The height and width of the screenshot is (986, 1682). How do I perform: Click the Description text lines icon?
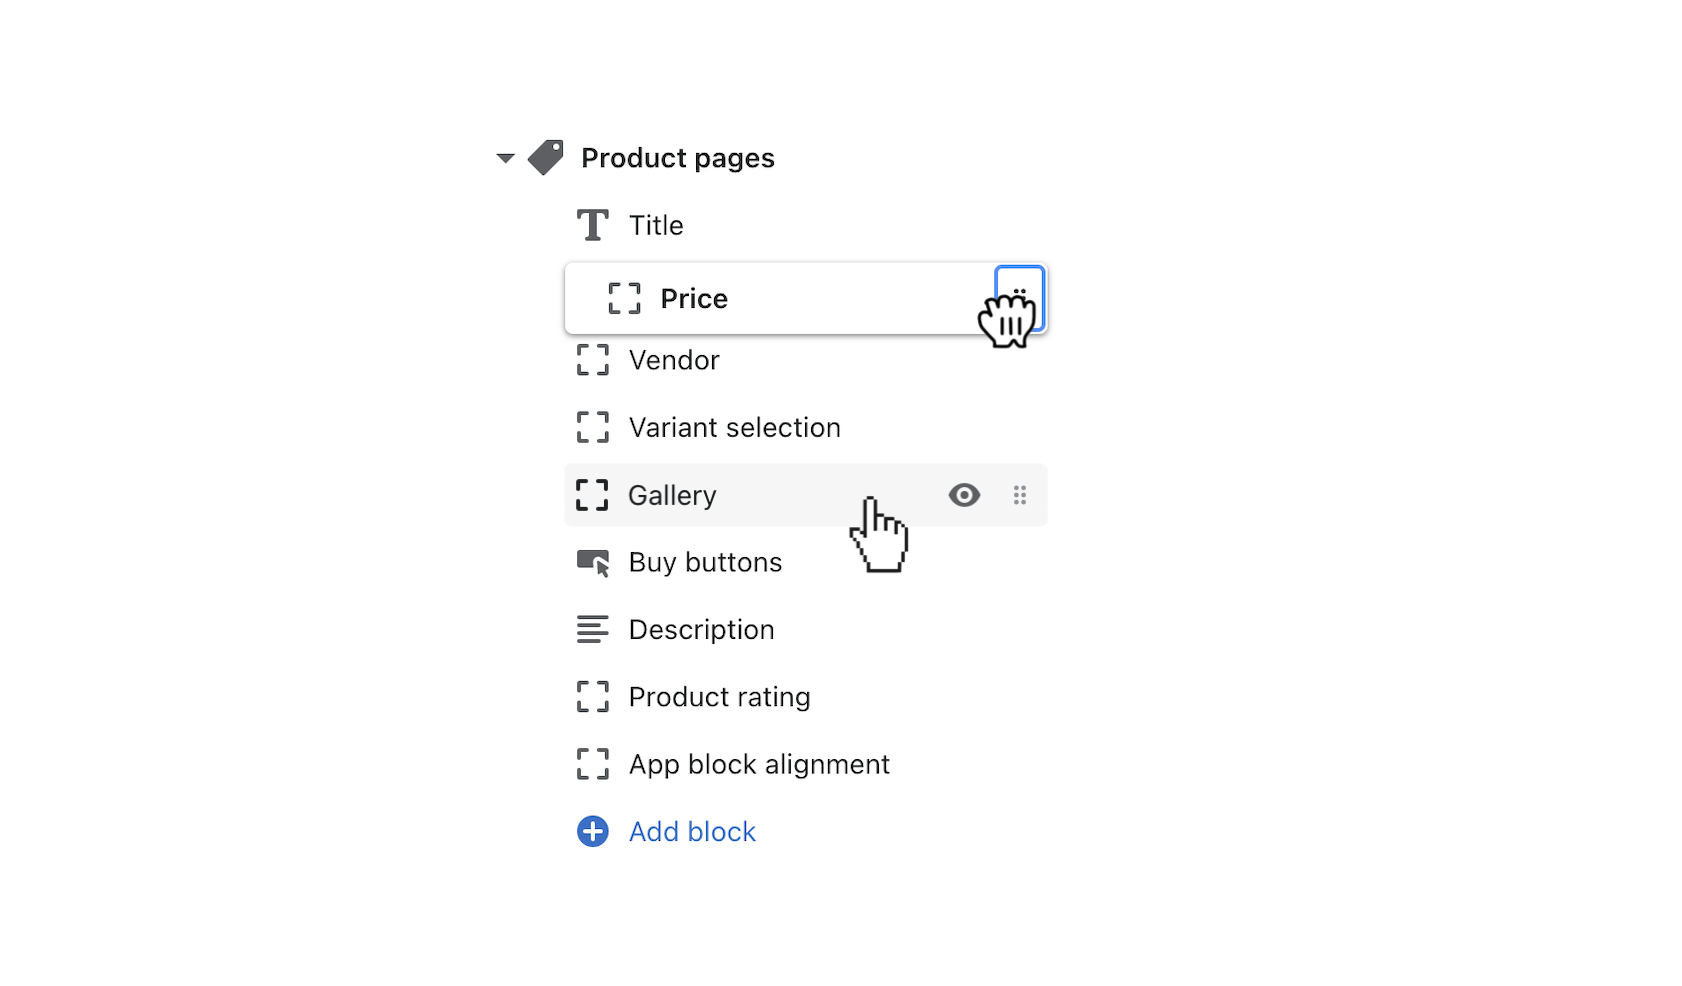593,629
